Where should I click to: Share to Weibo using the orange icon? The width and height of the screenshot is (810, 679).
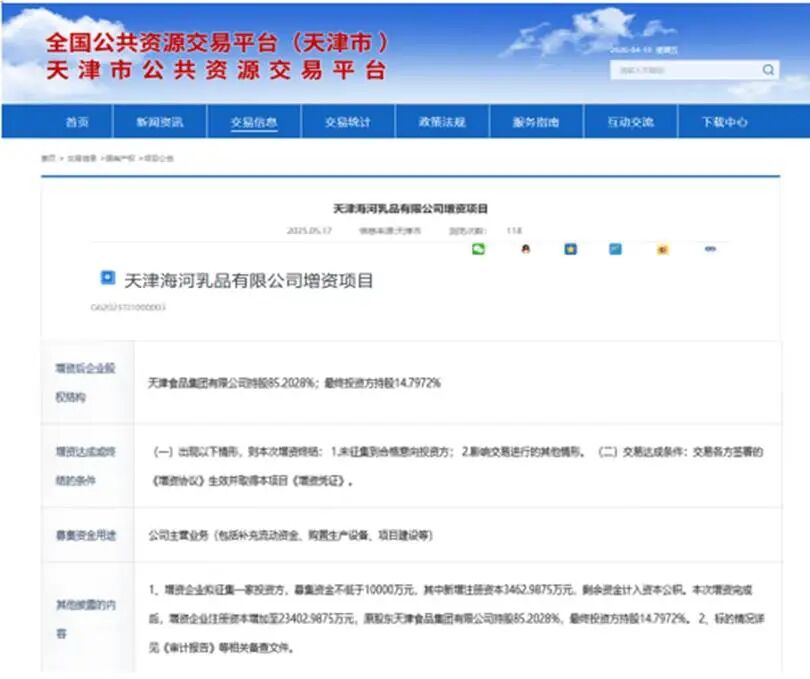point(662,249)
